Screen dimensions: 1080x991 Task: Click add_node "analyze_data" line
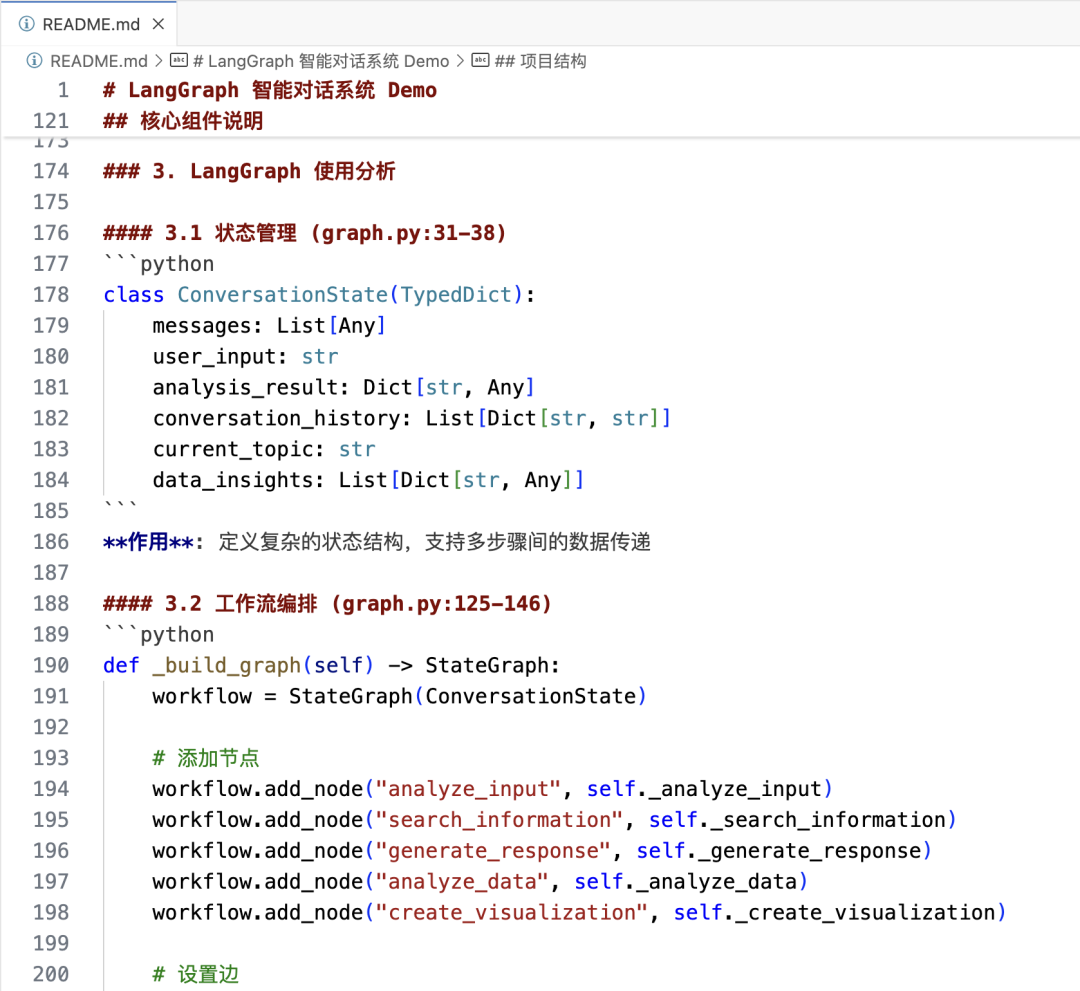[480, 882]
